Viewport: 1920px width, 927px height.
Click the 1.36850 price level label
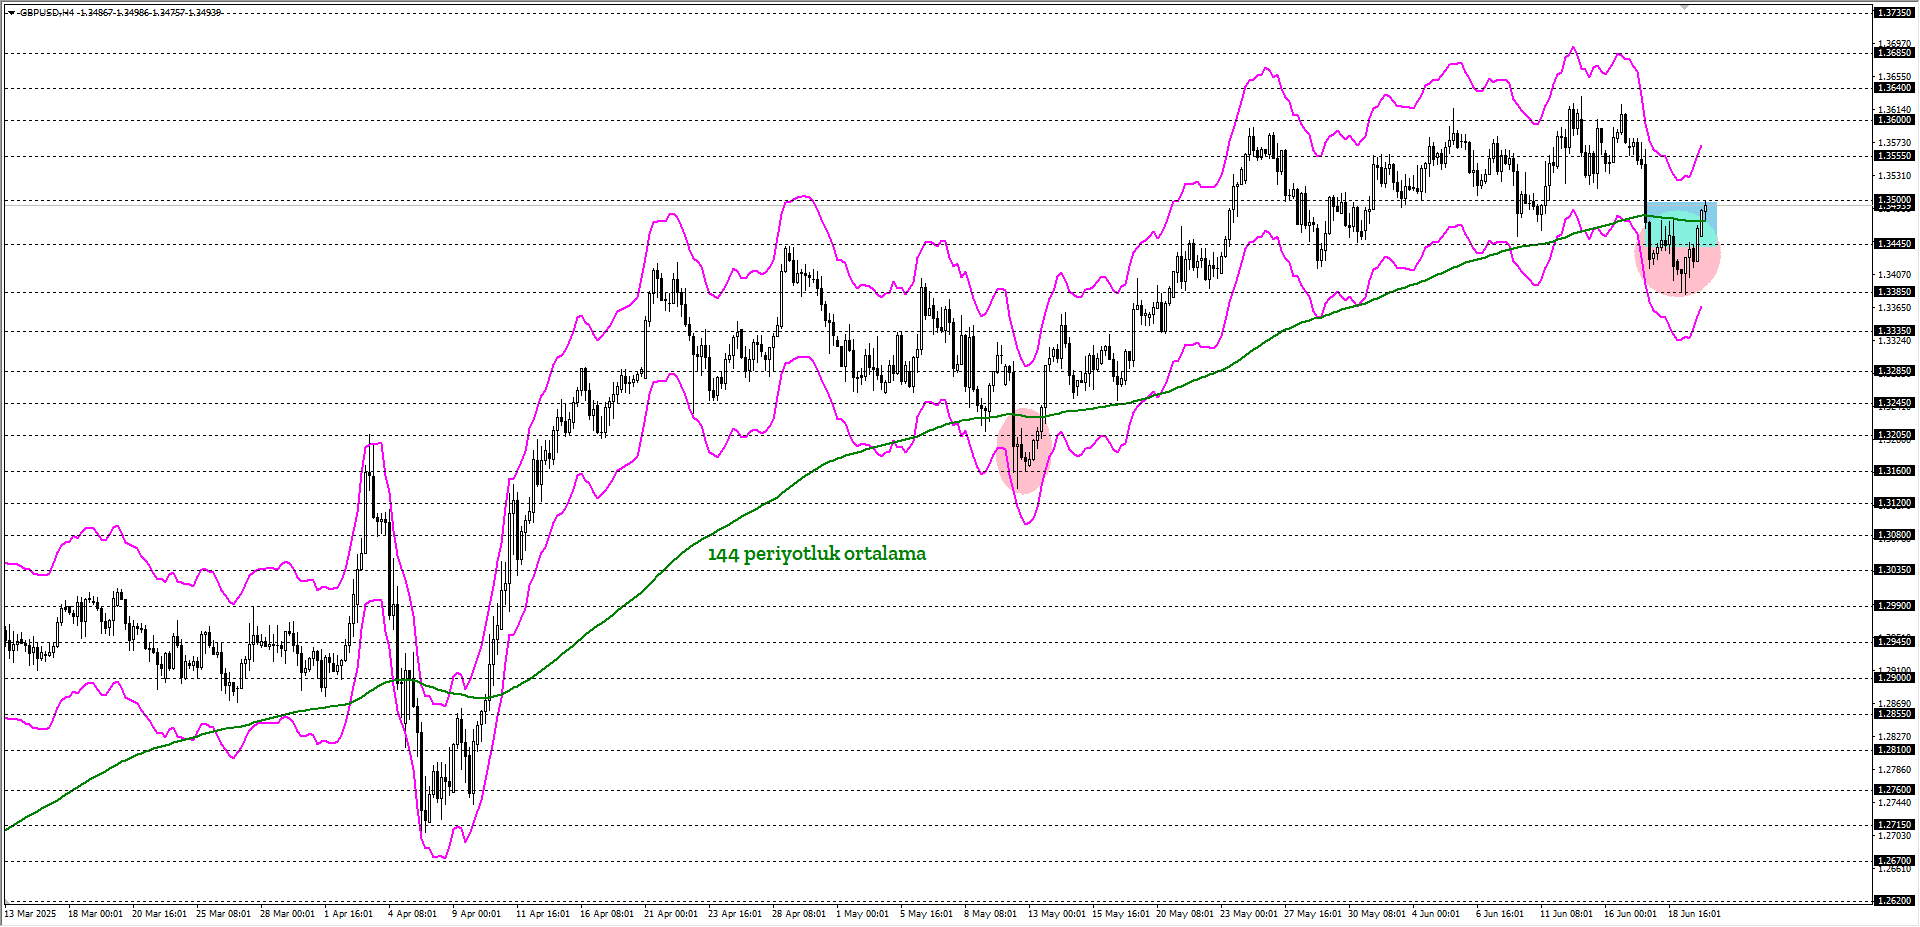pyautogui.click(x=1894, y=53)
